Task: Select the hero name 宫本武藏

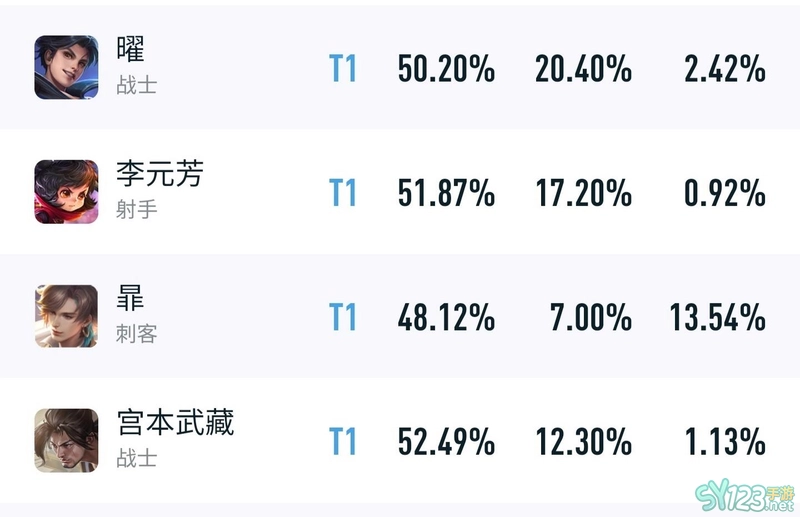Action: pos(175,422)
